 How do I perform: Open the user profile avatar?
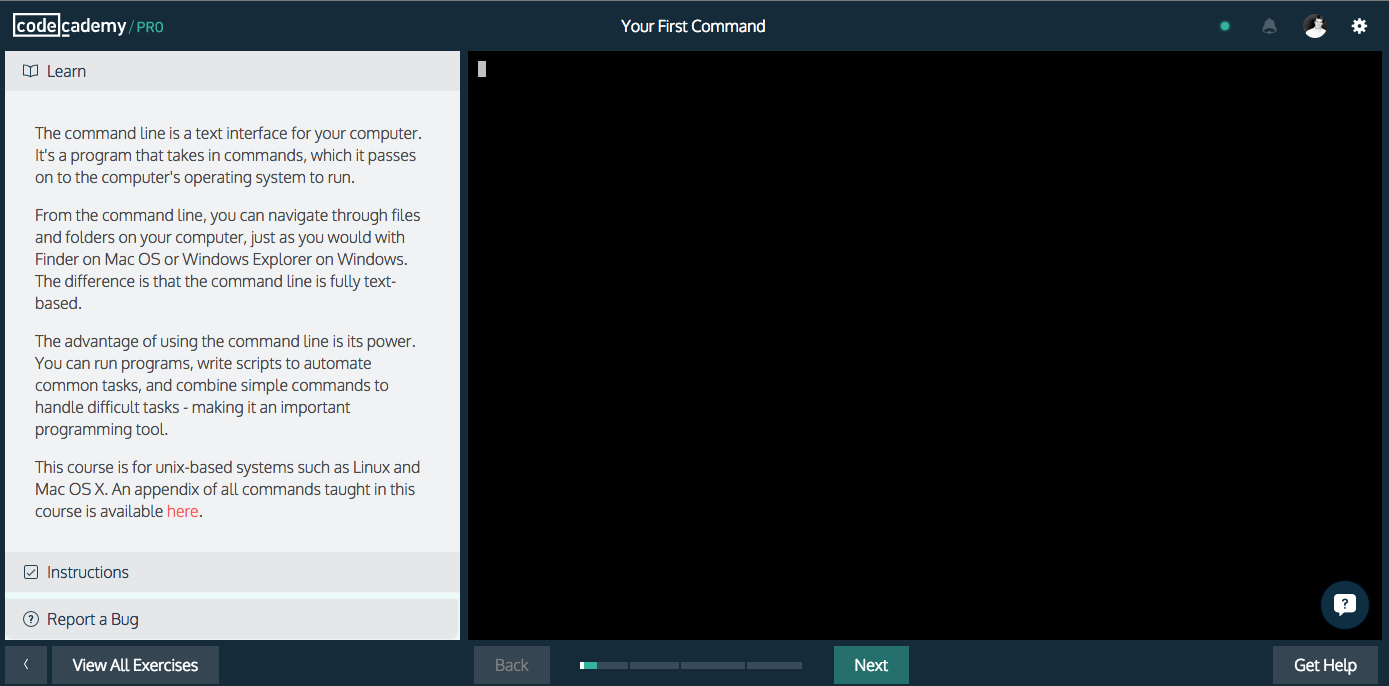pyautogui.click(x=1314, y=26)
